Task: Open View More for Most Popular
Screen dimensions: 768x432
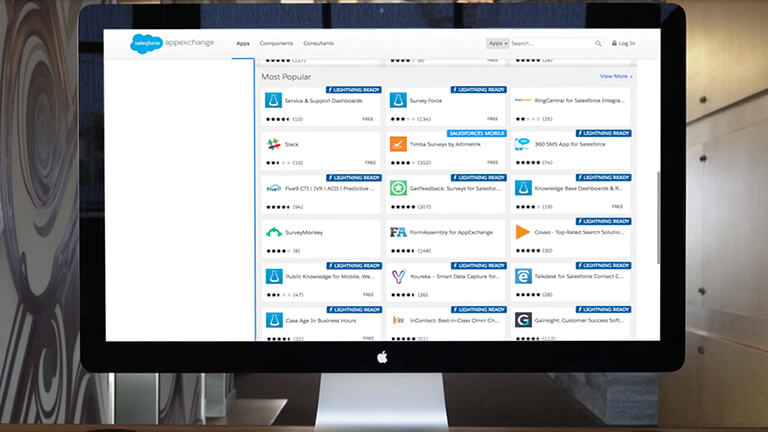Action: (x=616, y=76)
